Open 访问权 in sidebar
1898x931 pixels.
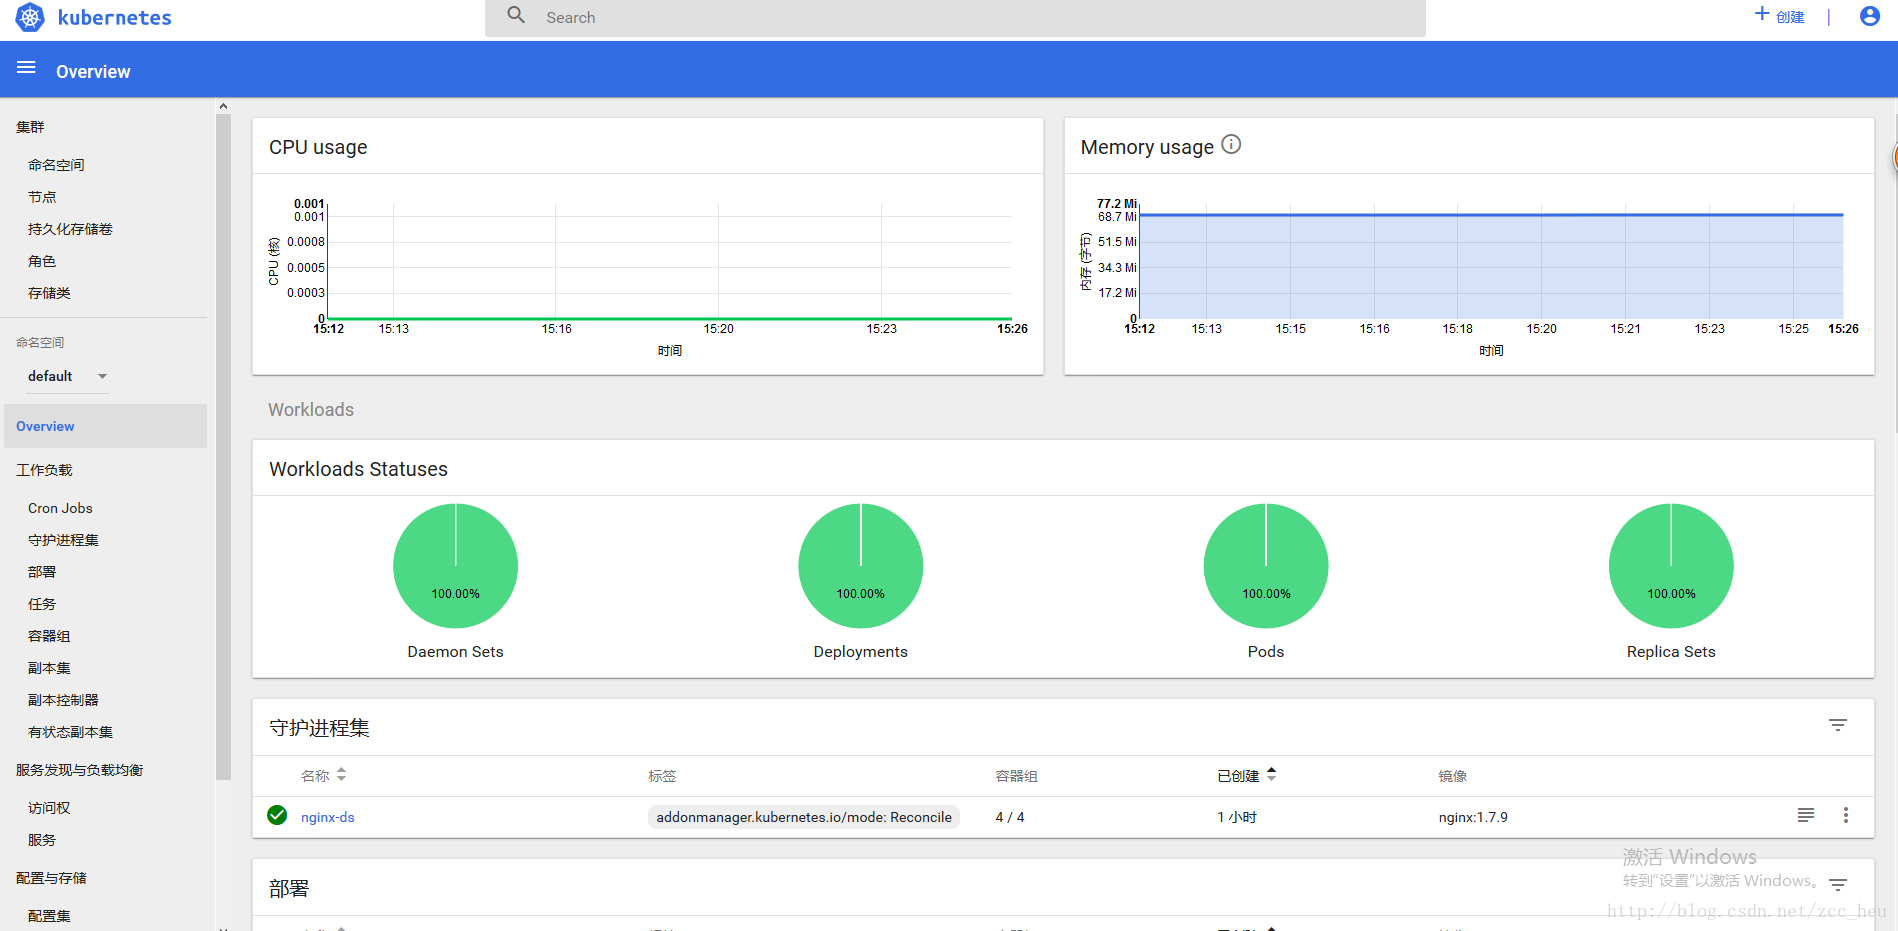[49, 808]
